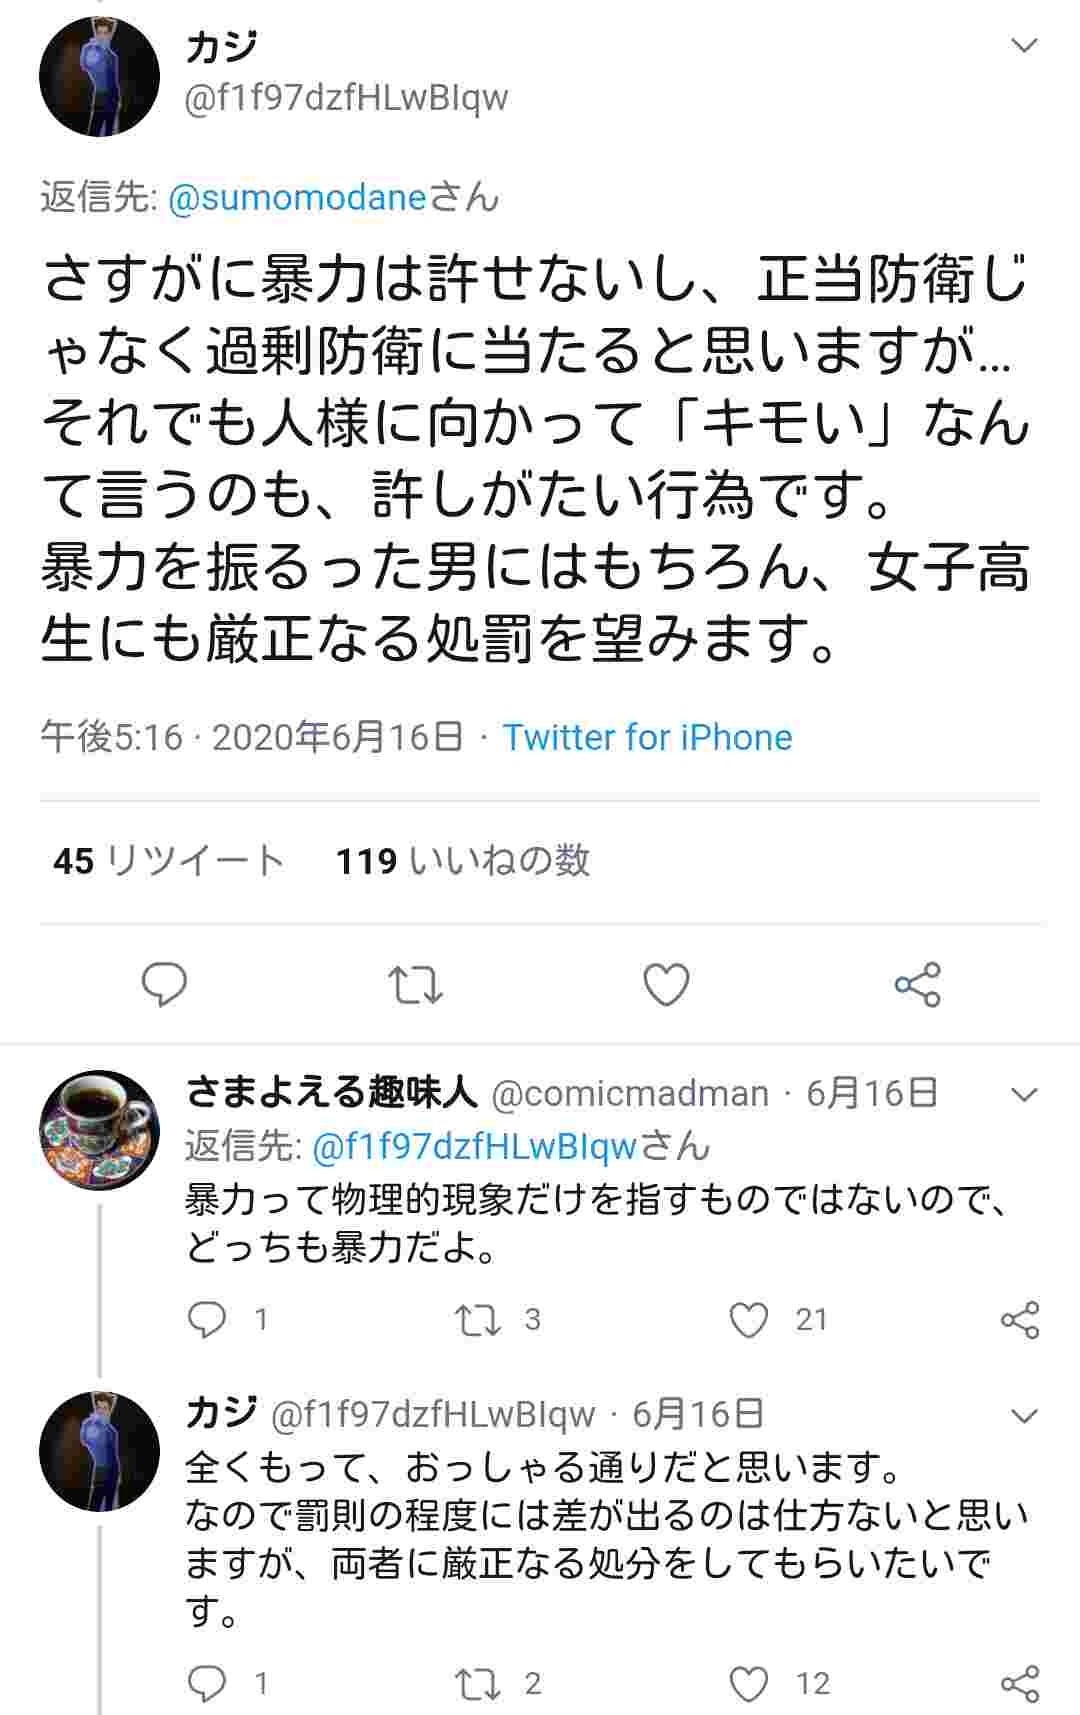The image size is (1080, 1715).
Task: Open more options on カジ's bottom reply
Action: pyautogui.click(x=1025, y=1415)
